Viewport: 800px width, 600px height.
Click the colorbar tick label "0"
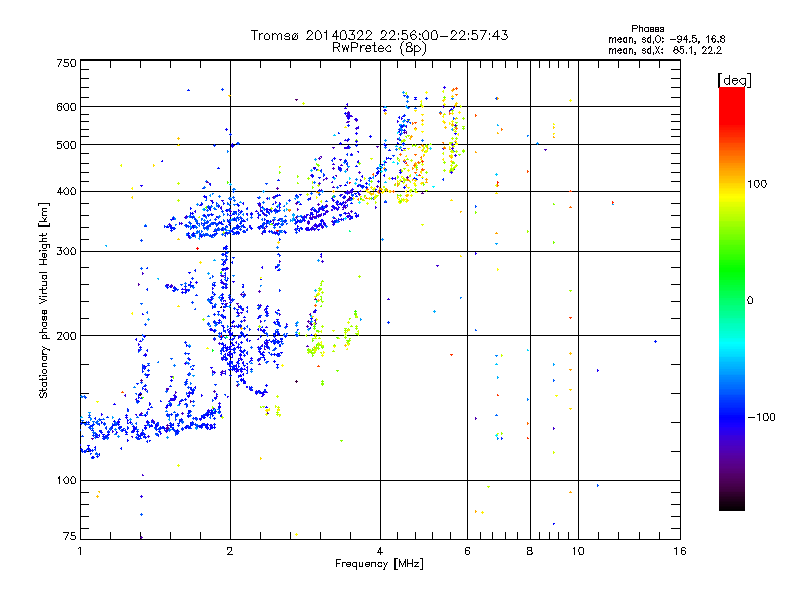pyautogui.click(x=749, y=300)
